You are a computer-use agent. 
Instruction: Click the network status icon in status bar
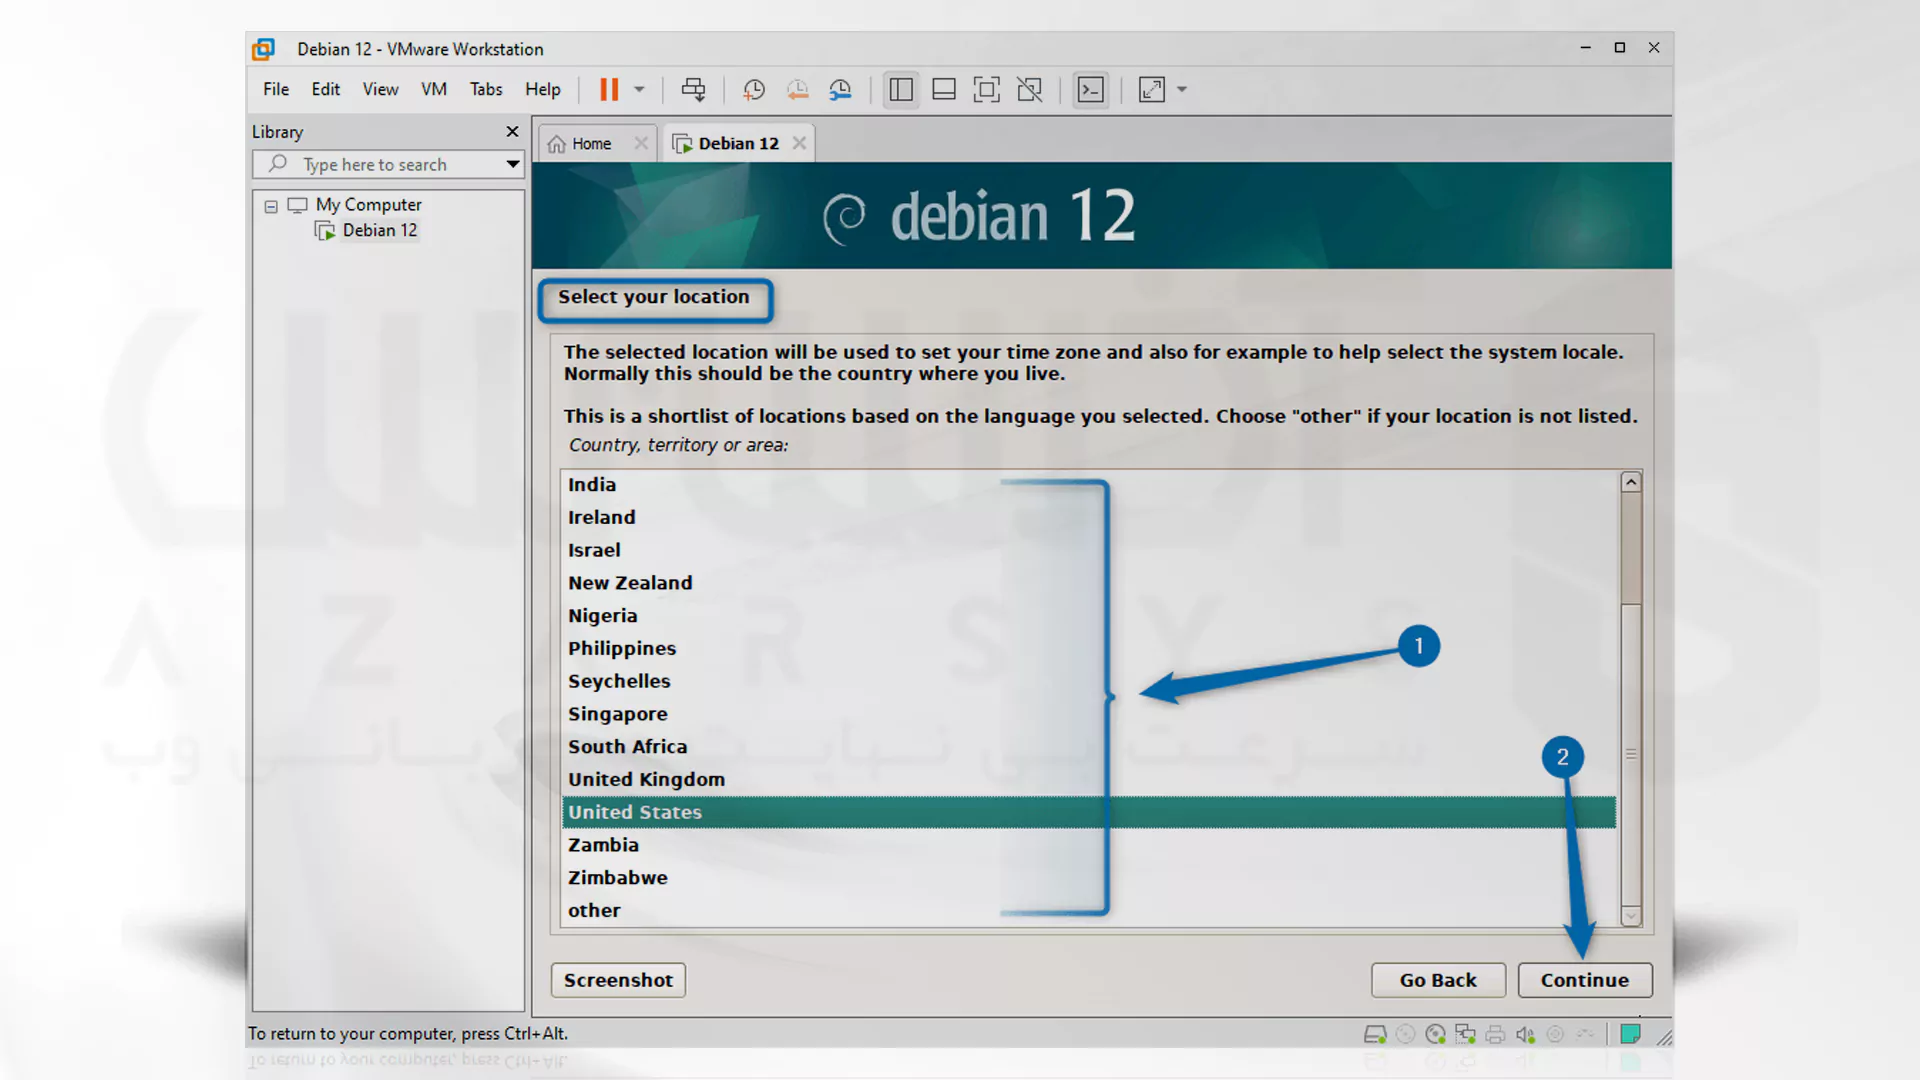pyautogui.click(x=1468, y=1034)
